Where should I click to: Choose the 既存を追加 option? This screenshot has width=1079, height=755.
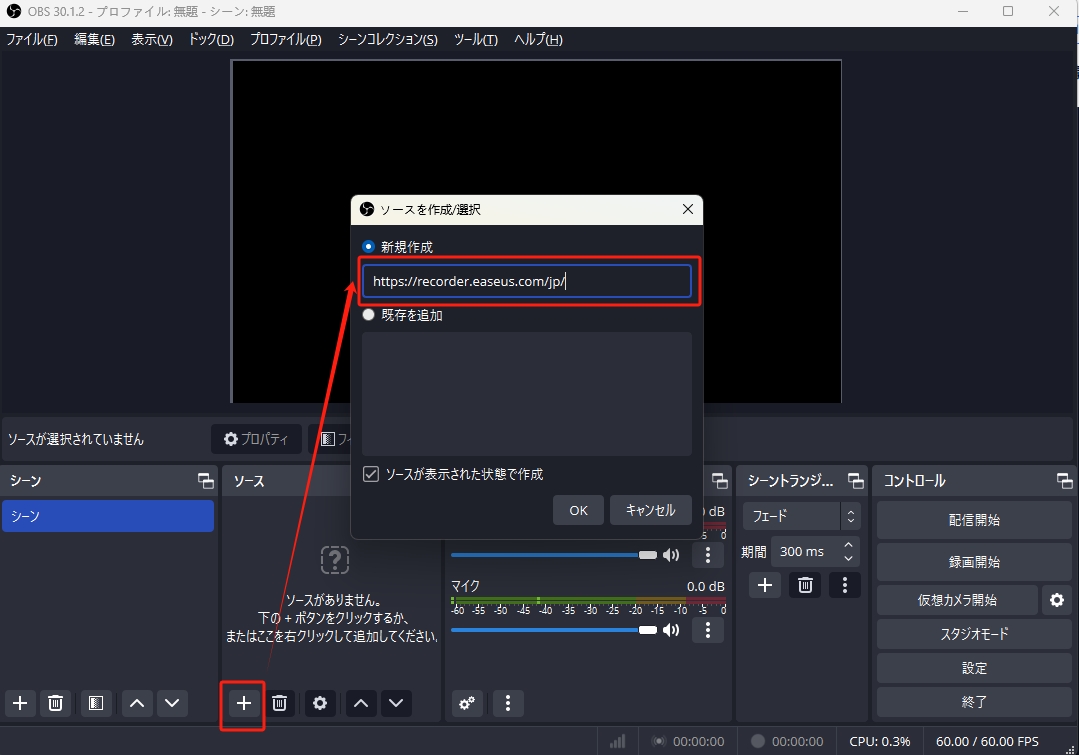[369, 314]
